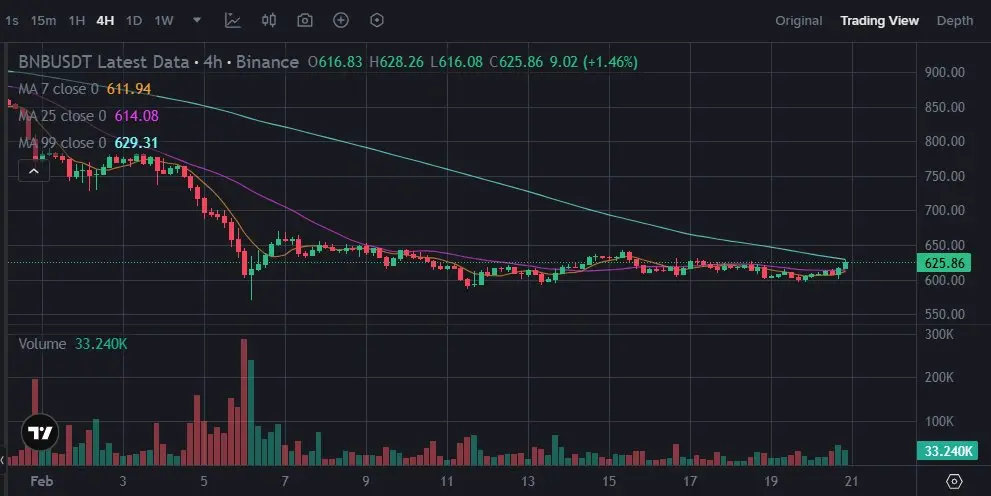Open the indicators chart icon
The image size is (991, 496).
pyautogui.click(x=233, y=20)
